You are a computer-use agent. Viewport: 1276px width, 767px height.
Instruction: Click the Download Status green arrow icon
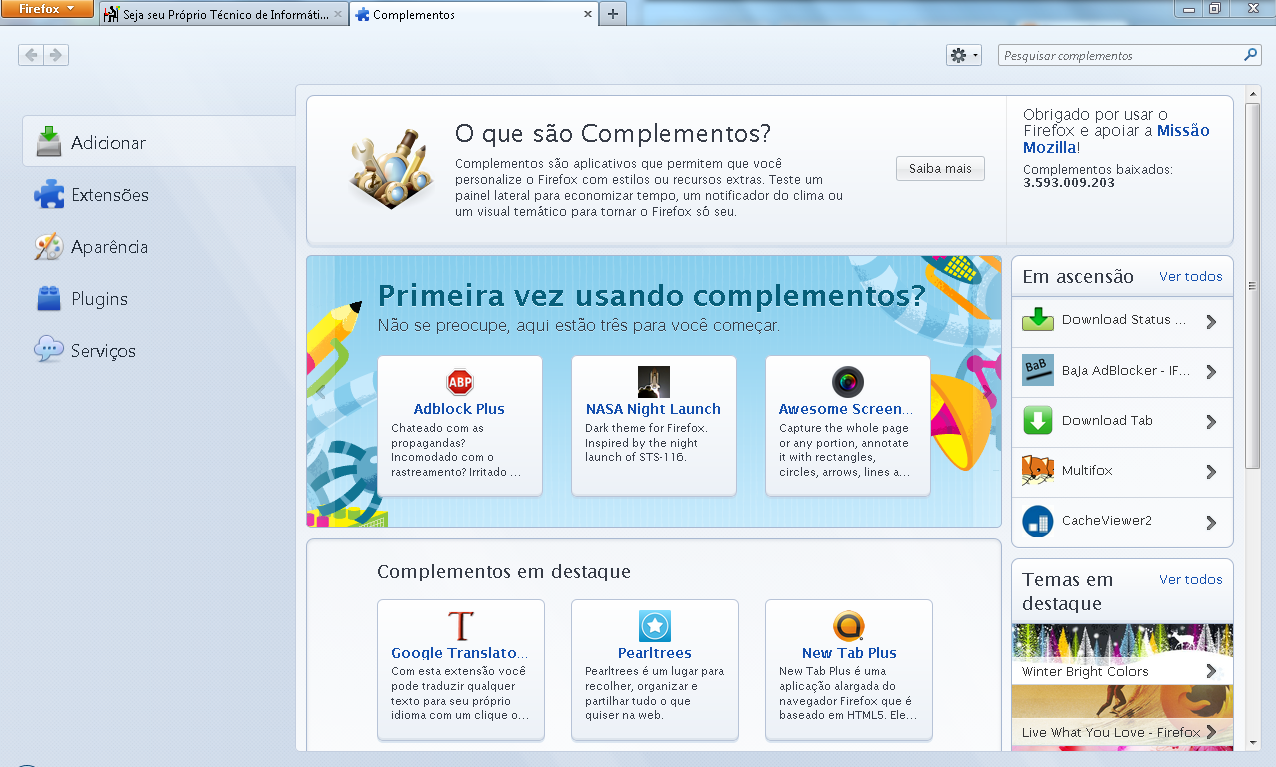click(1038, 320)
